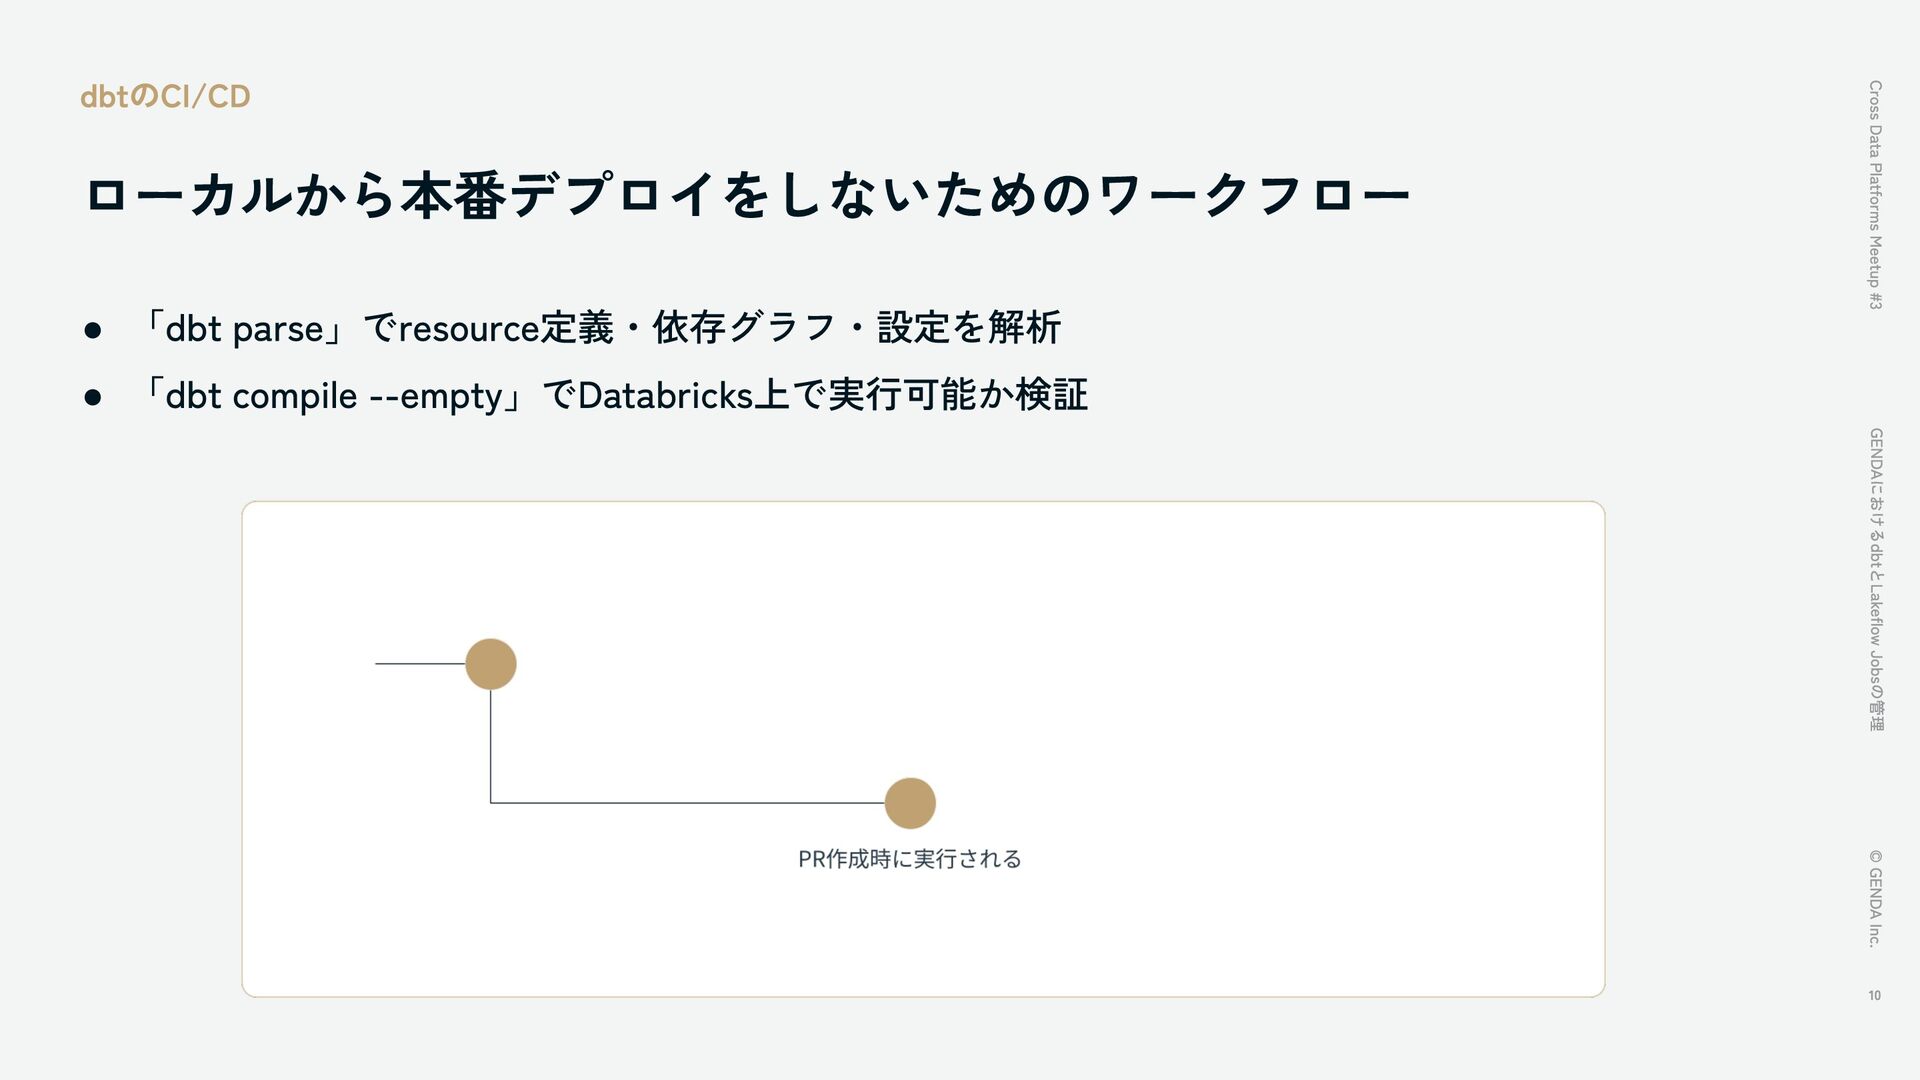Click the second bullet point dot
Image resolution: width=1920 pixels, height=1080 pixels.
pyautogui.click(x=93, y=398)
